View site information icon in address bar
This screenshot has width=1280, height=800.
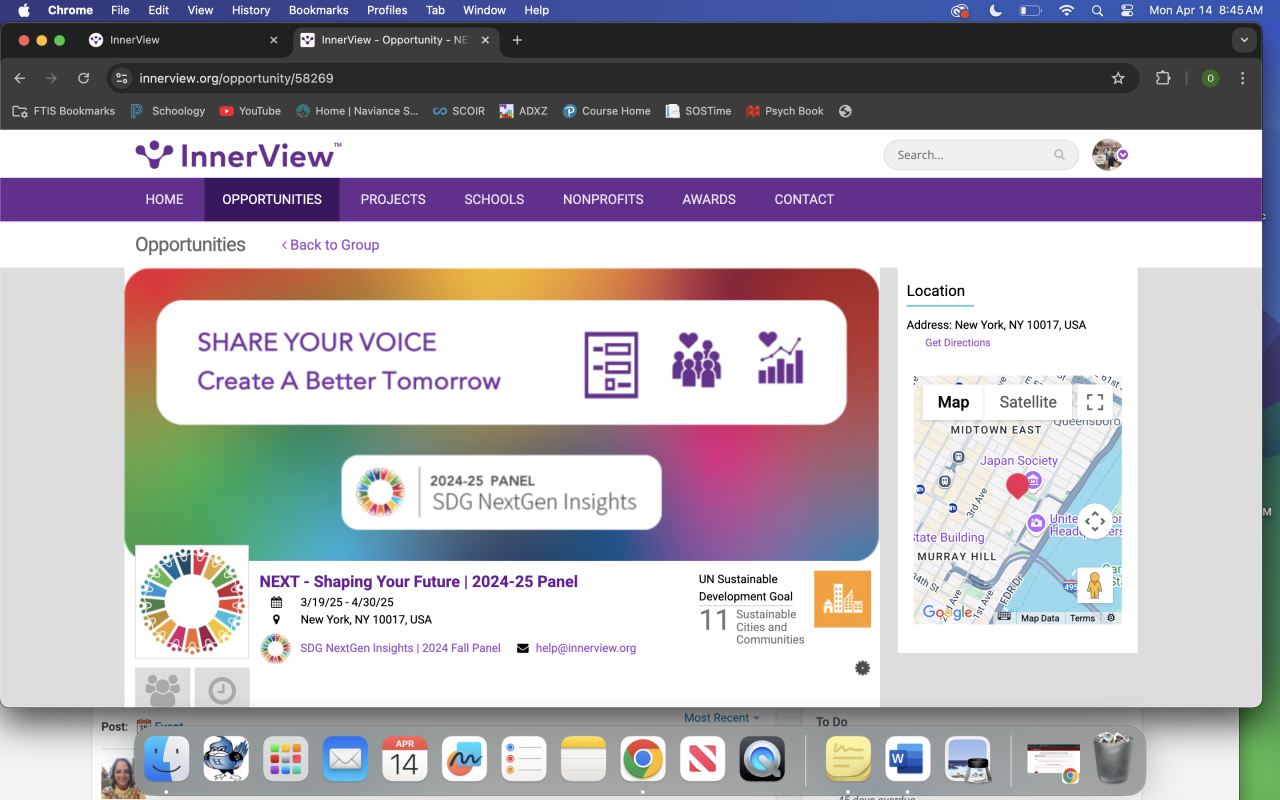pos(121,78)
